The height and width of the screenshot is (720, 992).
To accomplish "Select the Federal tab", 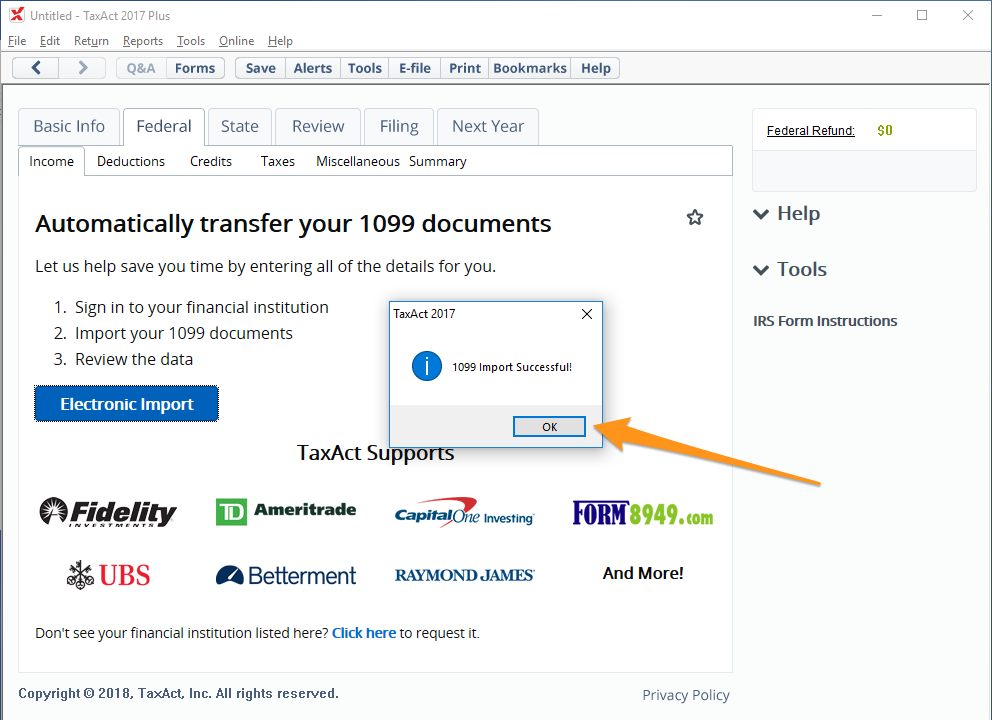I will (164, 127).
